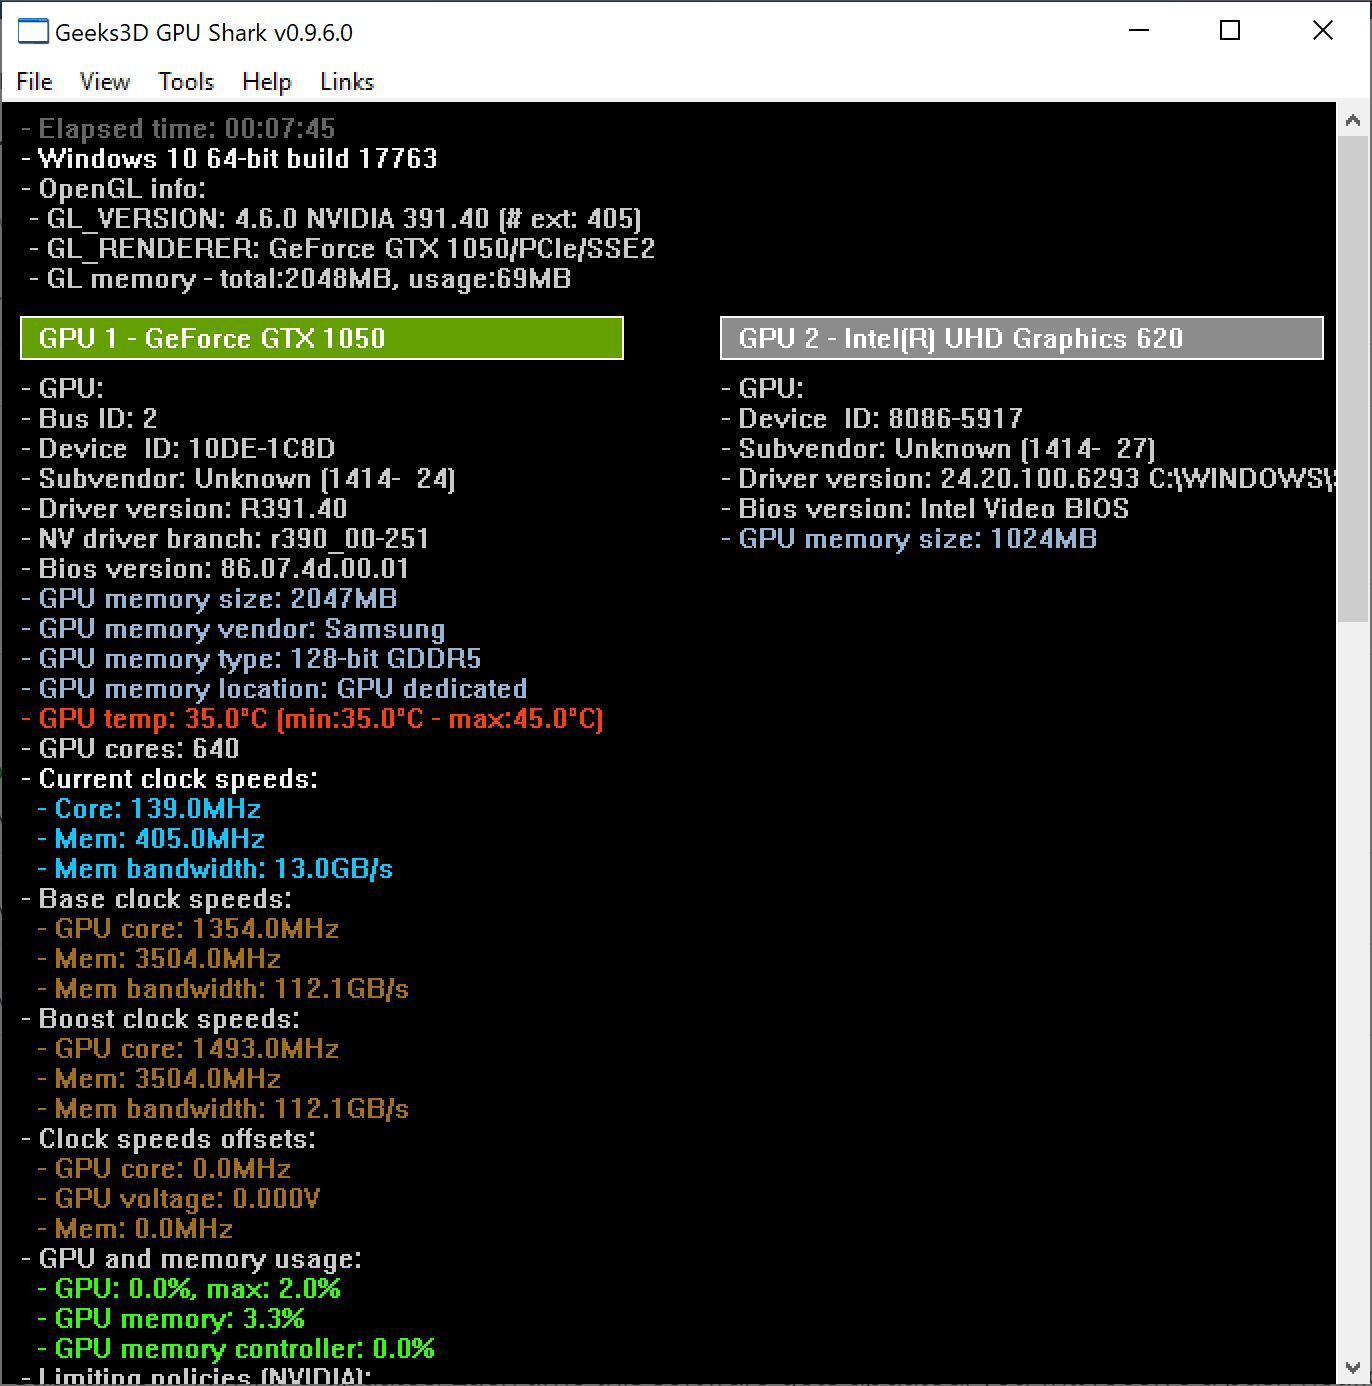The height and width of the screenshot is (1386, 1372).
Task: Close the GPU Shark window
Action: [1322, 31]
